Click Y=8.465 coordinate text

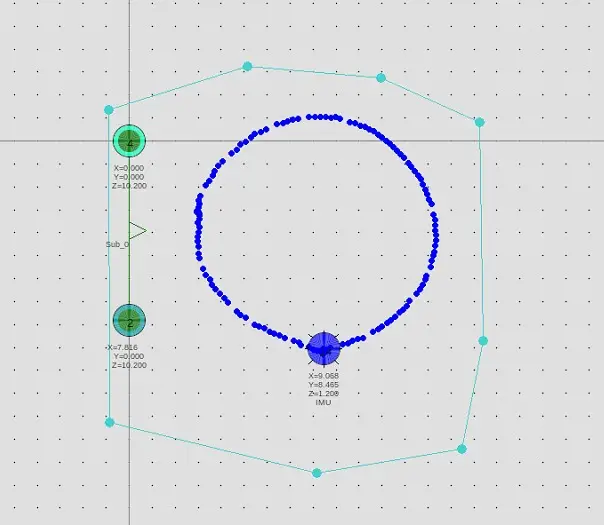[x=324, y=385]
